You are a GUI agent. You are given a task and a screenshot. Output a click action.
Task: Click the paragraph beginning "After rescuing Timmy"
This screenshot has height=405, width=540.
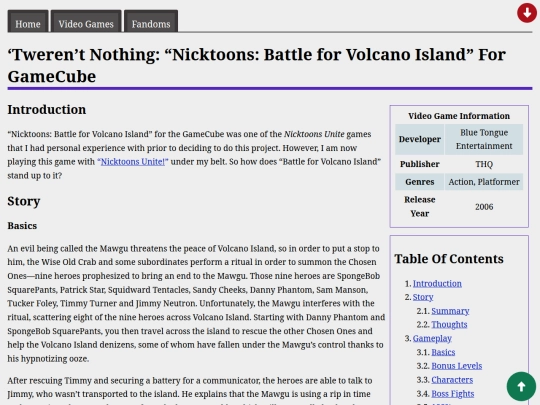190,390
